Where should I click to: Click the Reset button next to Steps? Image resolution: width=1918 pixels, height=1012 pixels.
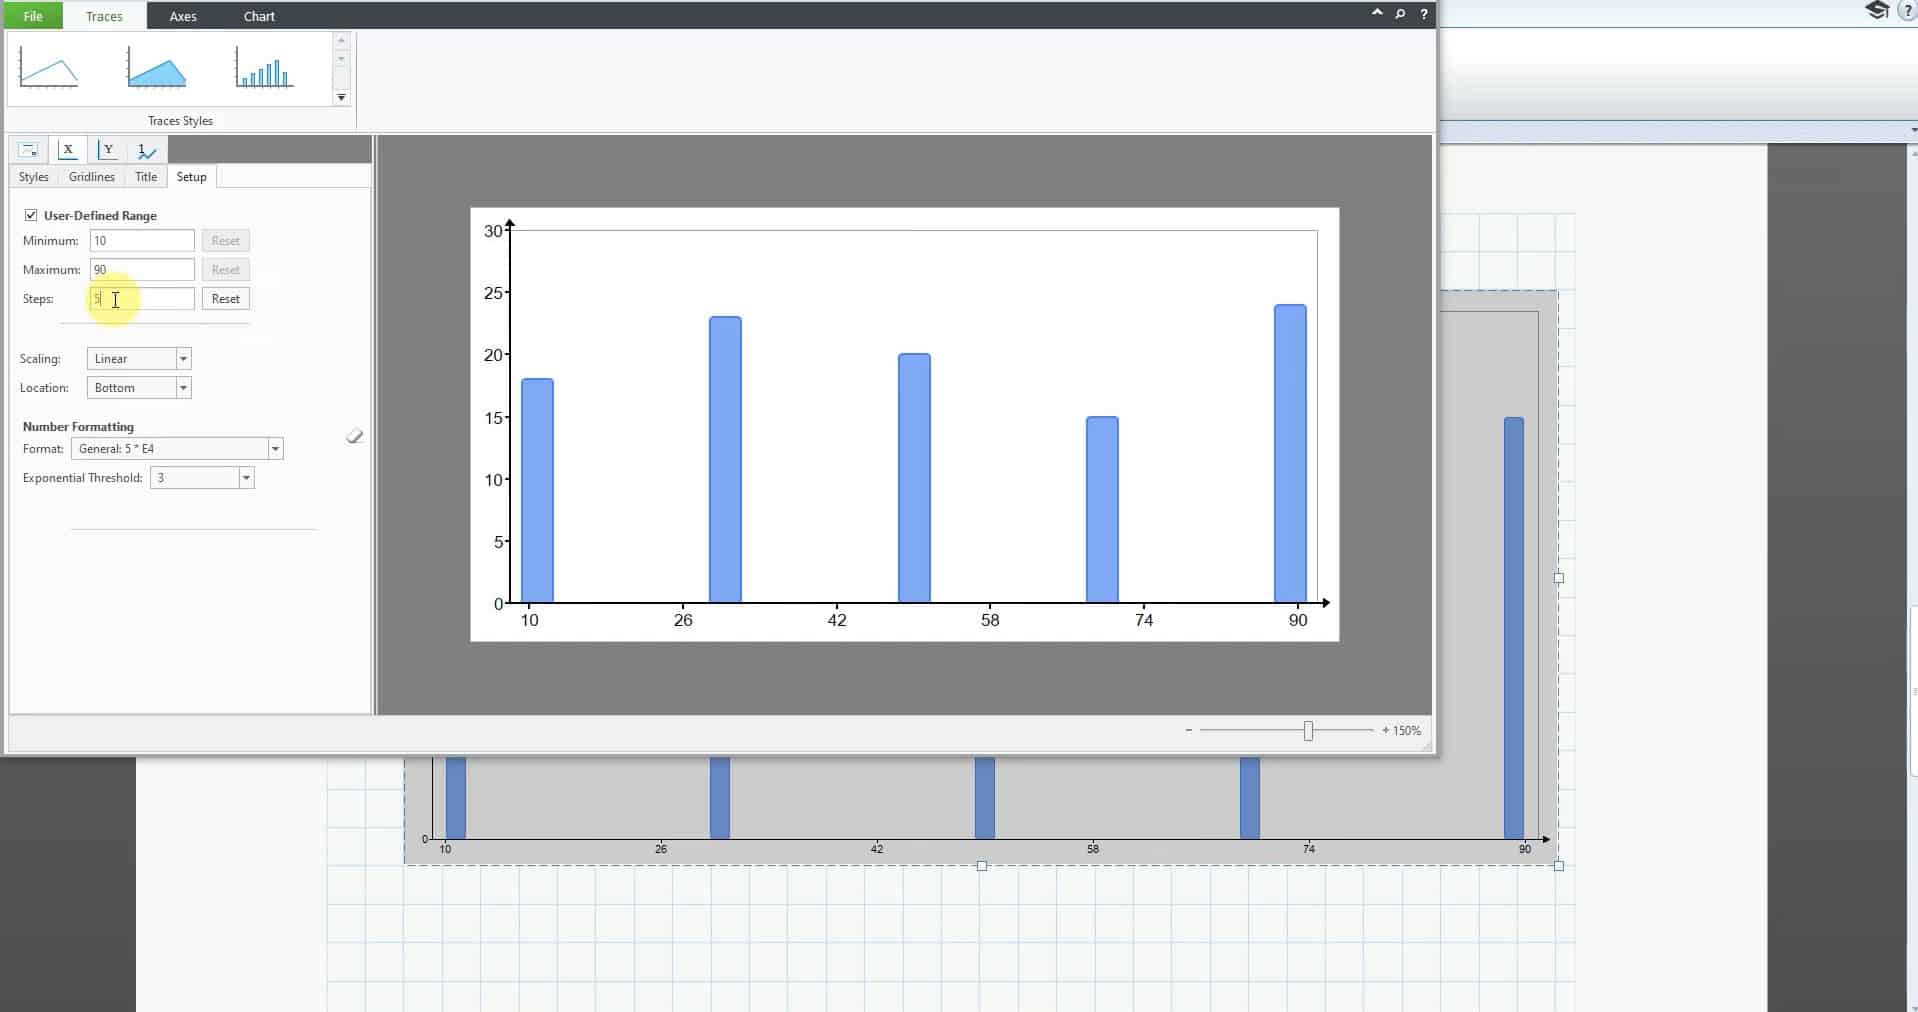click(225, 299)
